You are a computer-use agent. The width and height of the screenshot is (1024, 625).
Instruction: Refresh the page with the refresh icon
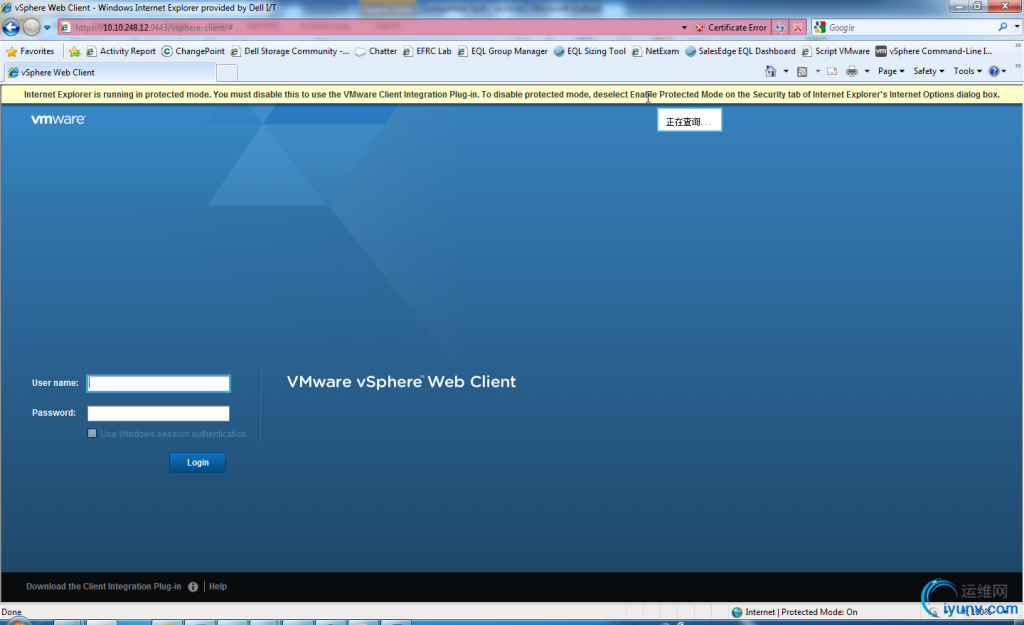780,27
